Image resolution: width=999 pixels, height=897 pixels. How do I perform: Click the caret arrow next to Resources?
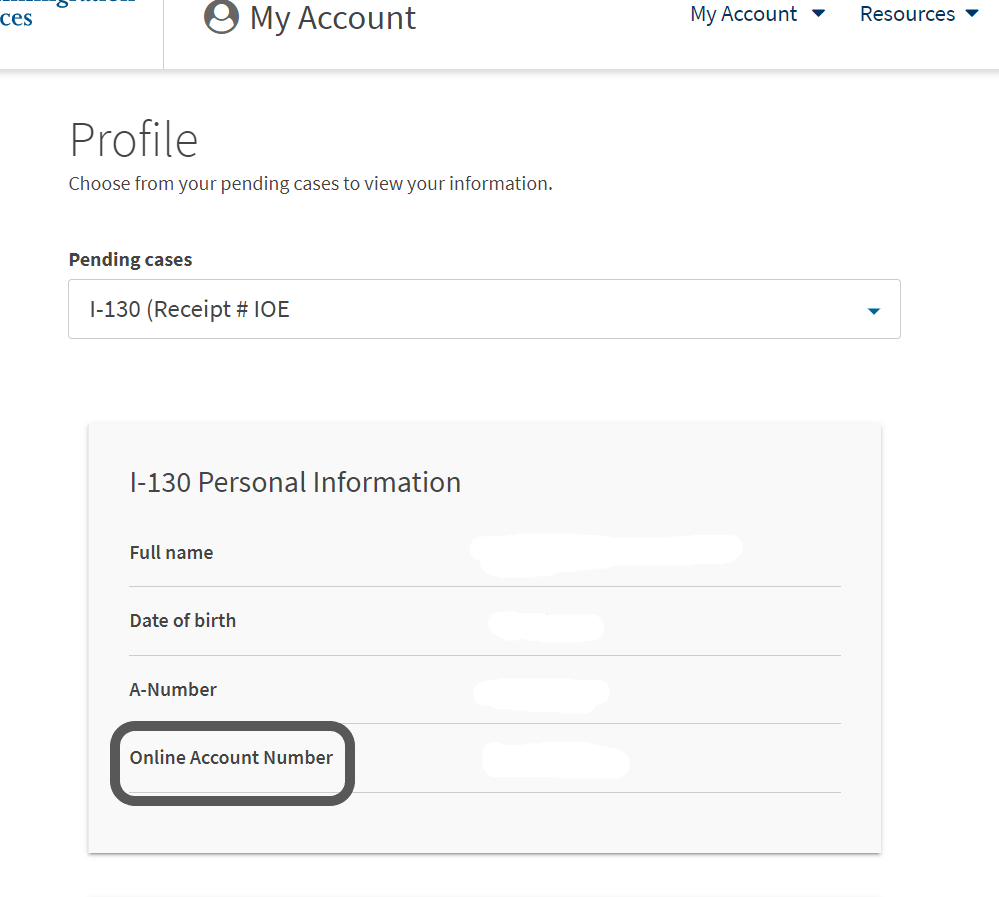(x=972, y=14)
